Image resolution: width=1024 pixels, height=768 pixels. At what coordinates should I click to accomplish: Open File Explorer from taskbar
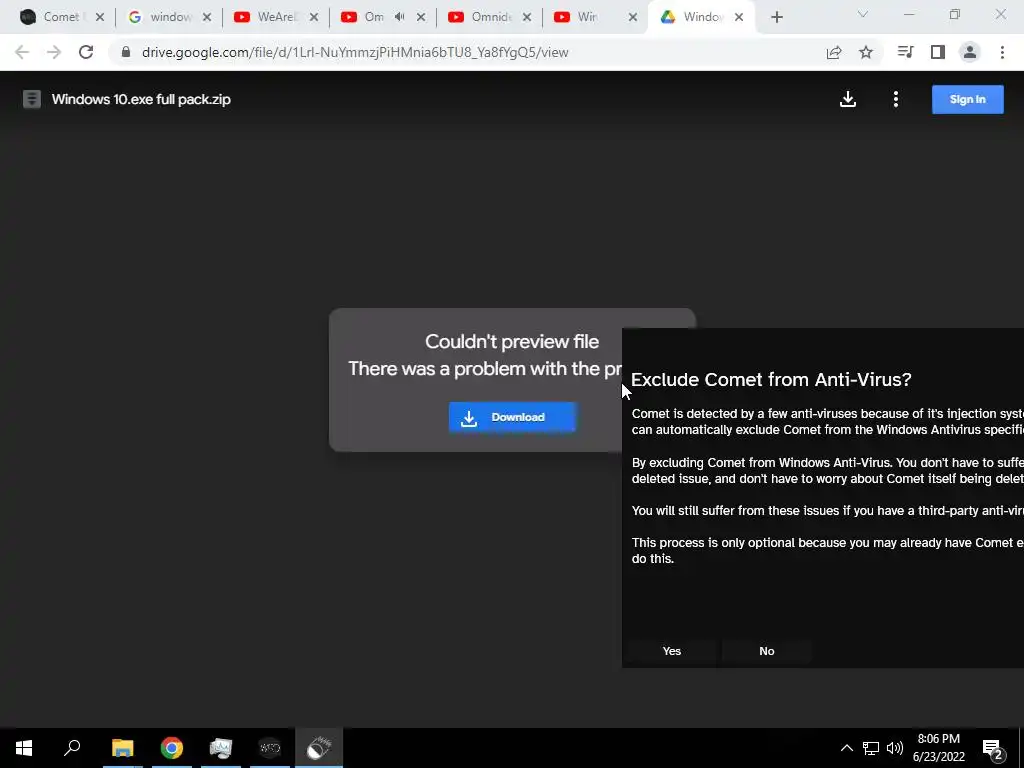pyautogui.click(x=122, y=748)
